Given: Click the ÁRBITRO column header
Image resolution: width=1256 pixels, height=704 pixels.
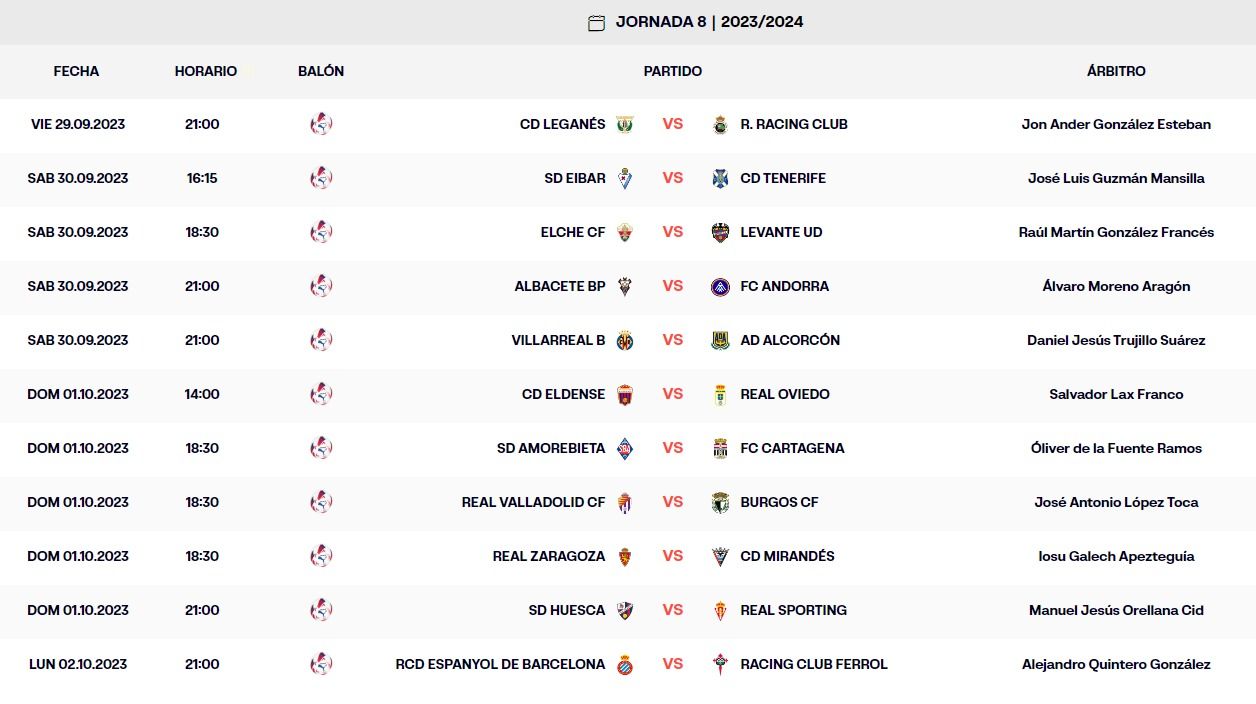Looking at the screenshot, I should pyautogui.click(x=1116, y=72).
